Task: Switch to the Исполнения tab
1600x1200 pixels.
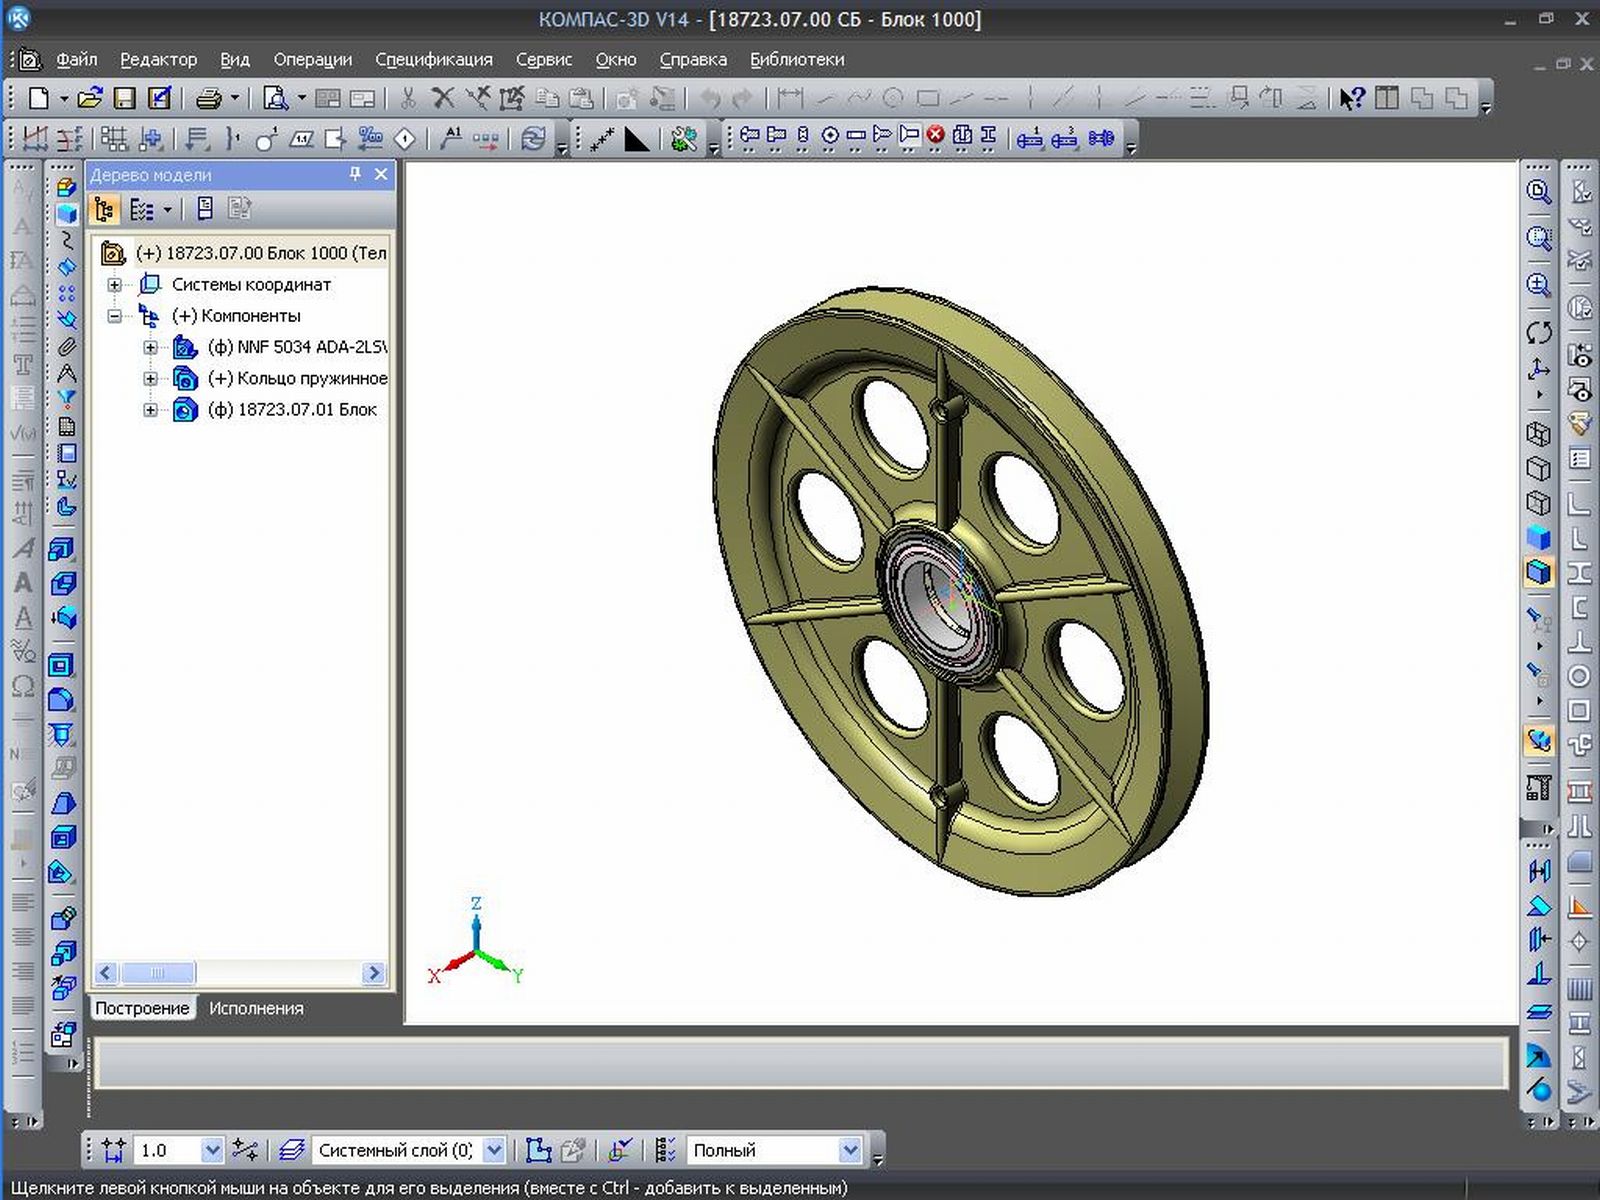Action: [256, 1008]
